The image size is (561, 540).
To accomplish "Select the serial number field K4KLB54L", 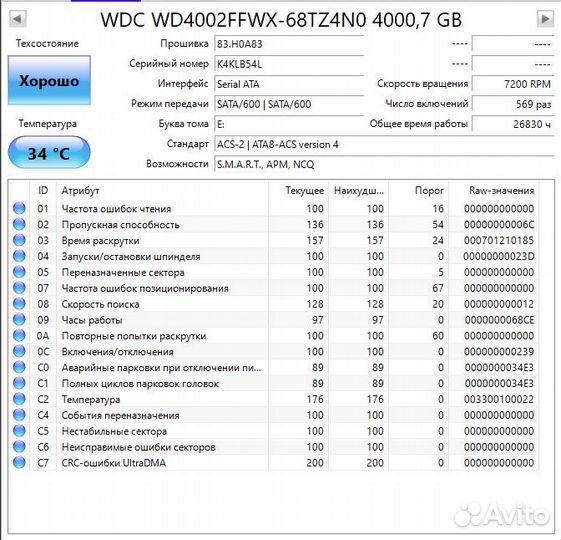I will pos(289,64).
